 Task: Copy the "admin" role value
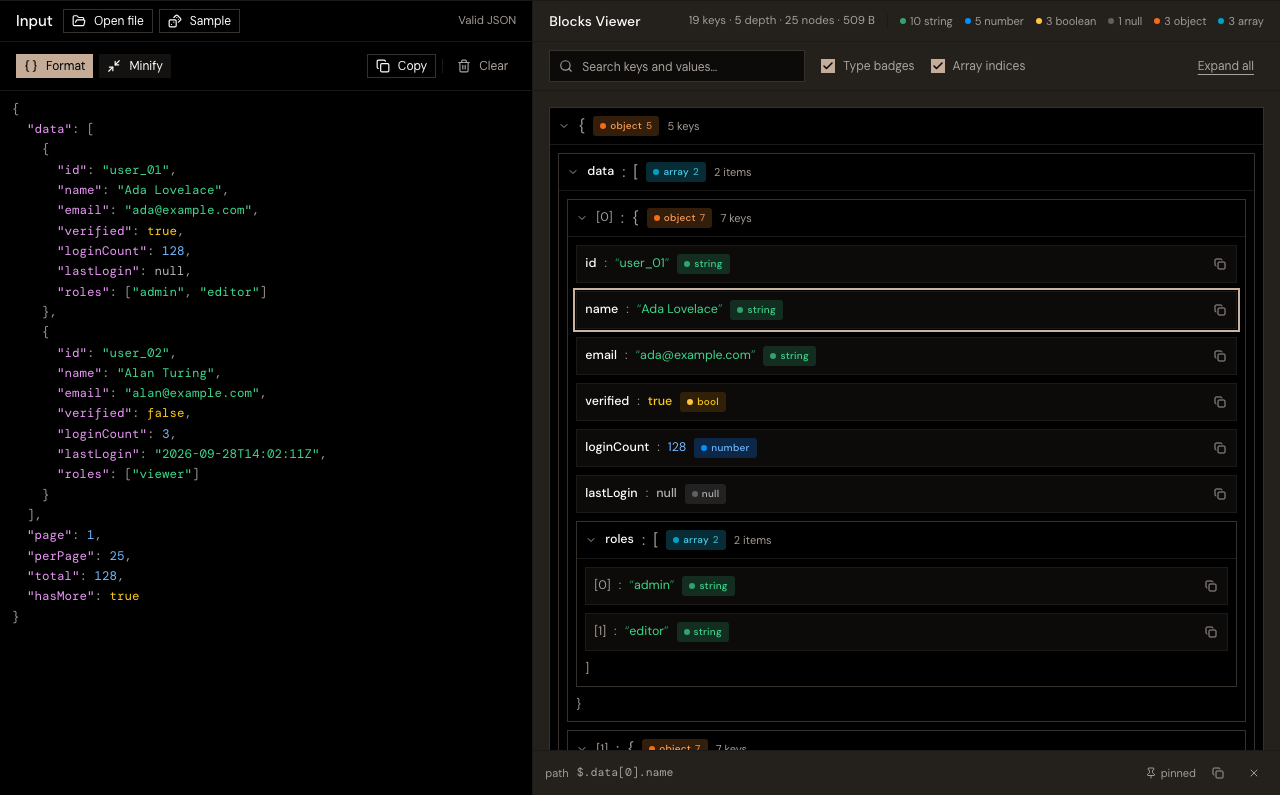tap(1210, 586)
